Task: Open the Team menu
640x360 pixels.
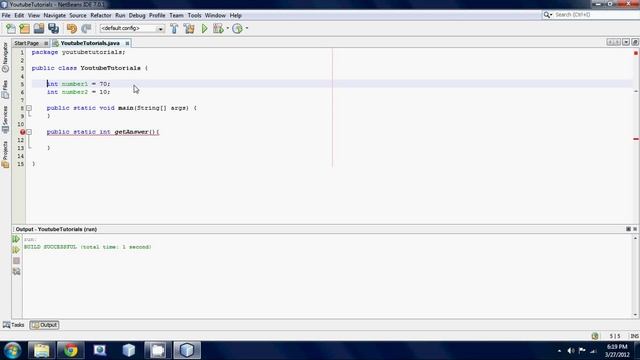Action: [x=176, y=16]
